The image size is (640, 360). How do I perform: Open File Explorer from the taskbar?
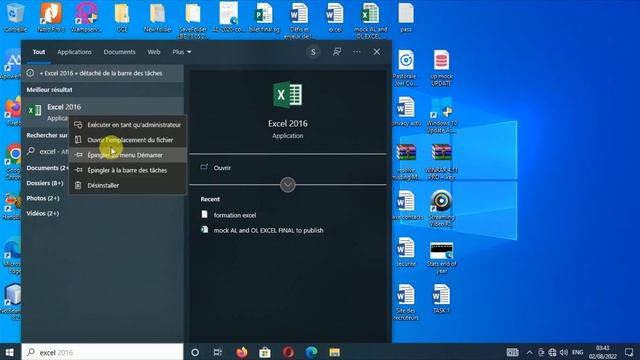[335, 352]
